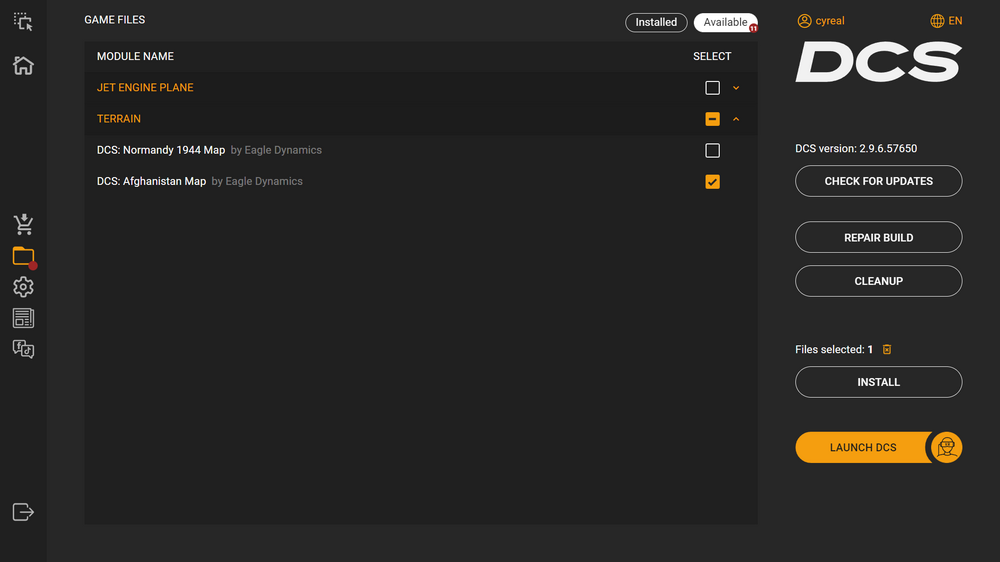This screenshot has width=1000, height=562.
Task: Click the Jet Engine Plane category label
Action: point(145,87)
